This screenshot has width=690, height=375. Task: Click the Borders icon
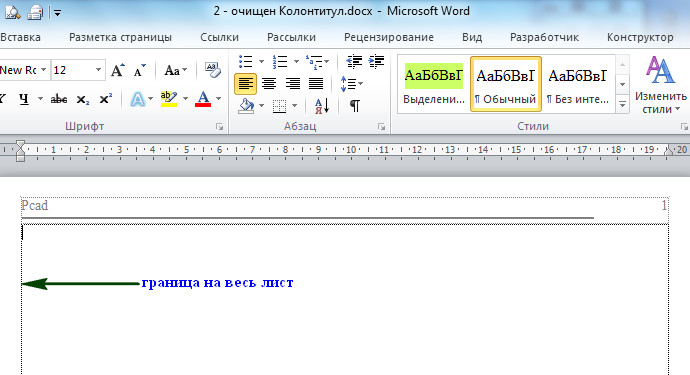point(279,106)
